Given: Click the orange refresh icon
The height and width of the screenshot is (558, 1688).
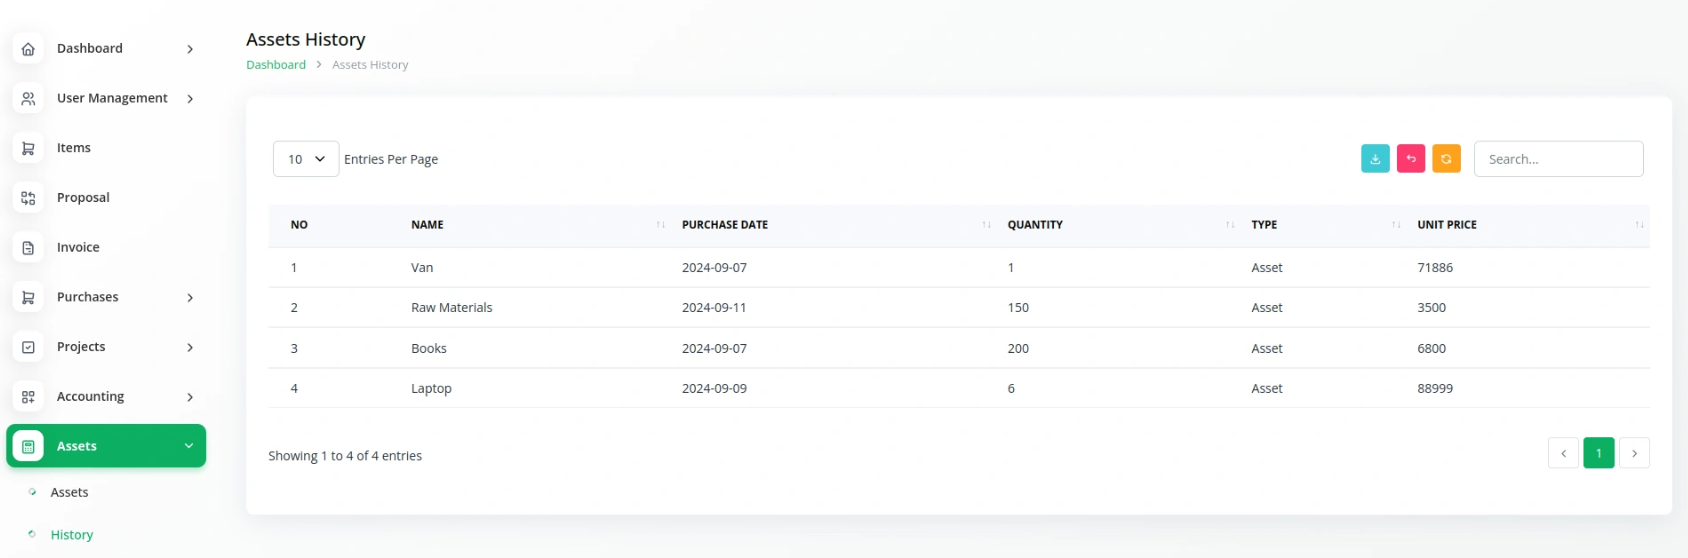Looking at the screenshot, I should pyautogui.click(x=1446, y=158).
